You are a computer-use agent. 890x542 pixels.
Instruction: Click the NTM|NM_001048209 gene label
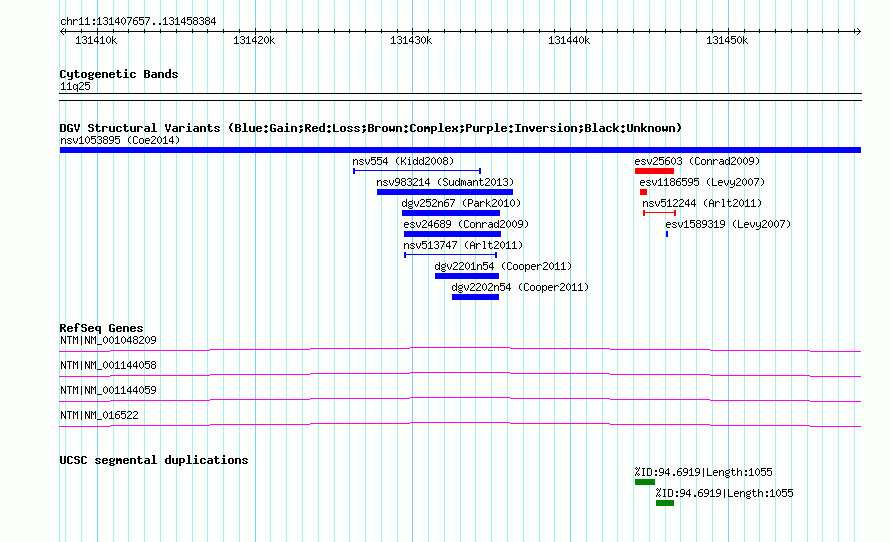point(108,341)
